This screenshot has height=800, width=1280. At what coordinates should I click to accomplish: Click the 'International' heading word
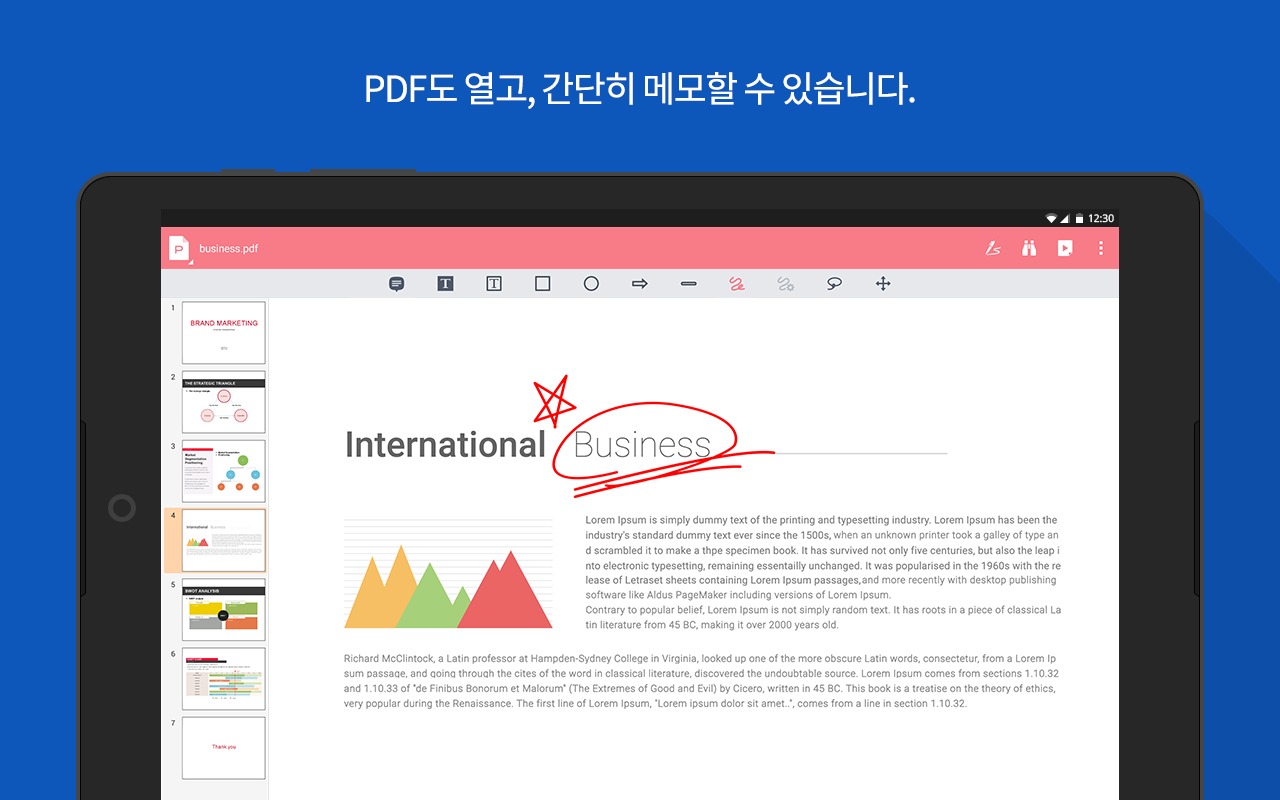point(445,445)
